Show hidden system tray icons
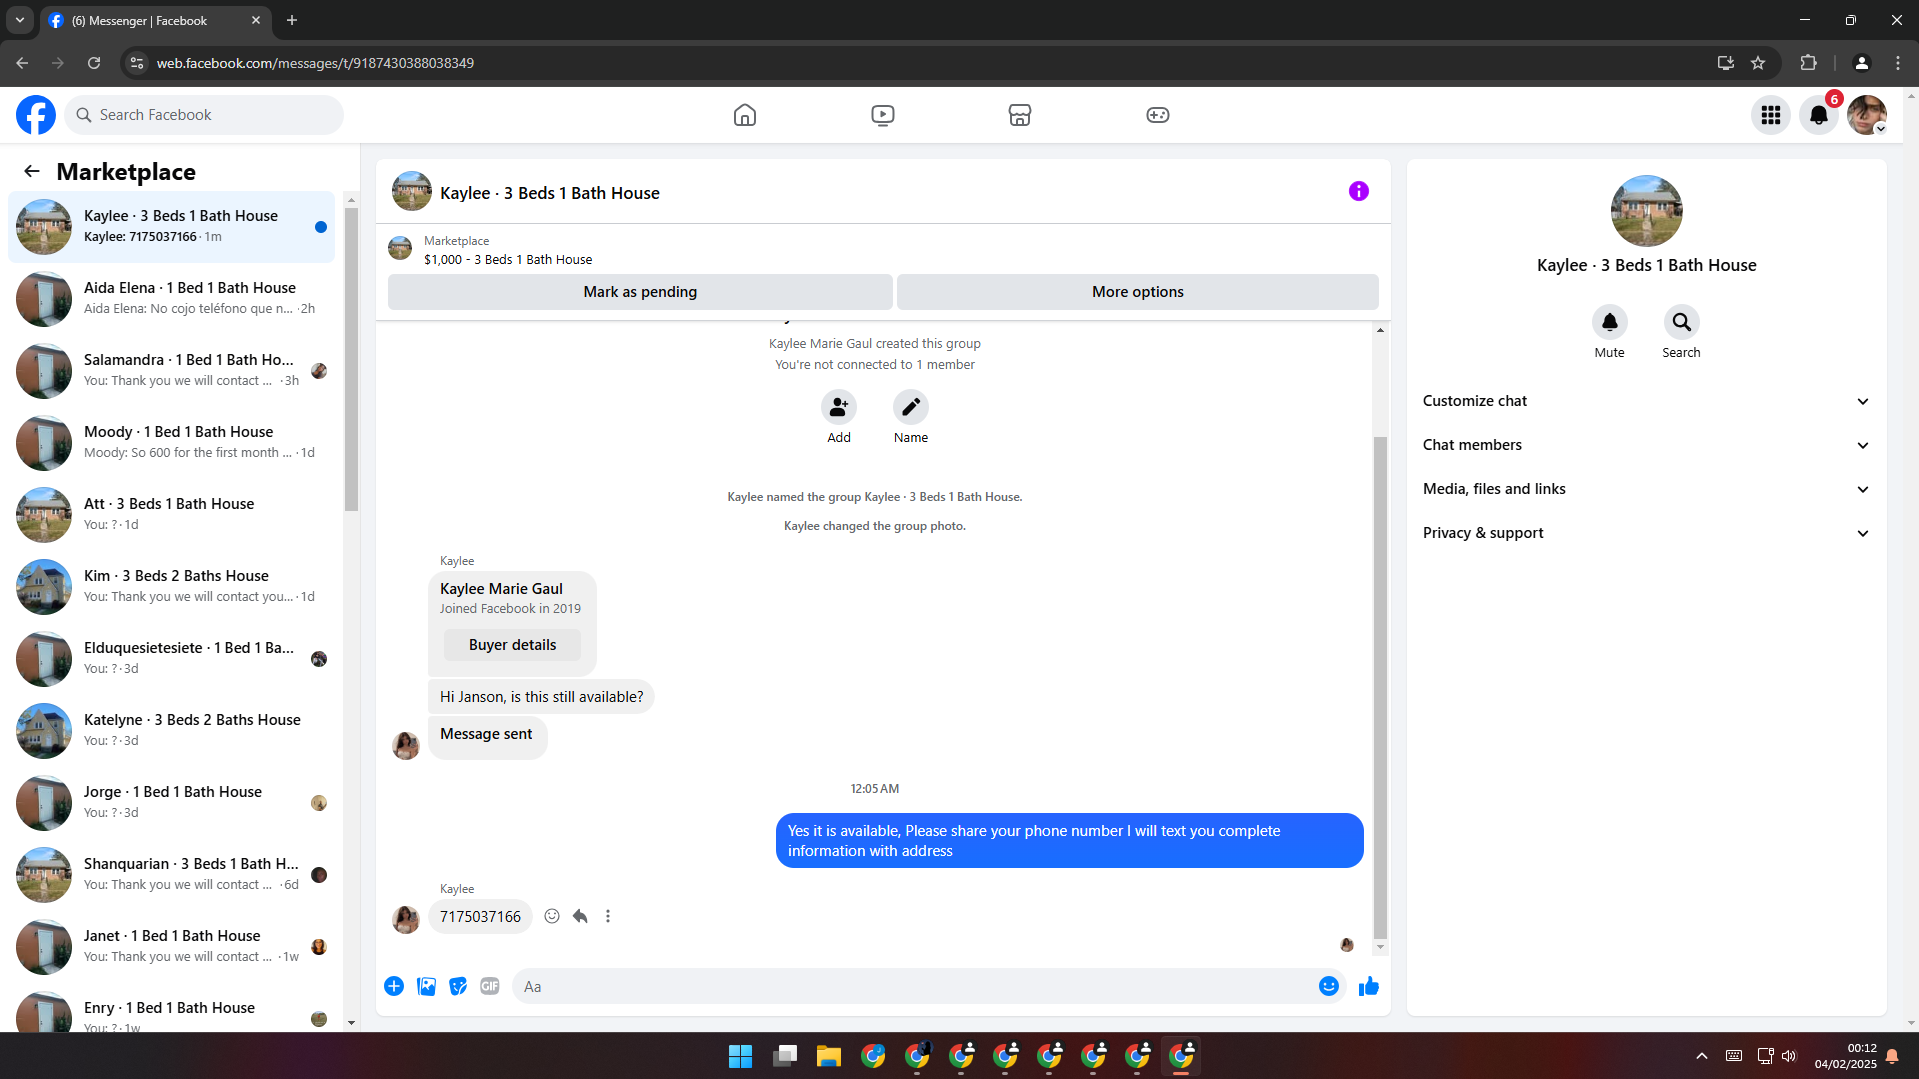This screenshot has width=1919, height=1079. (x=1701, y=1056)
